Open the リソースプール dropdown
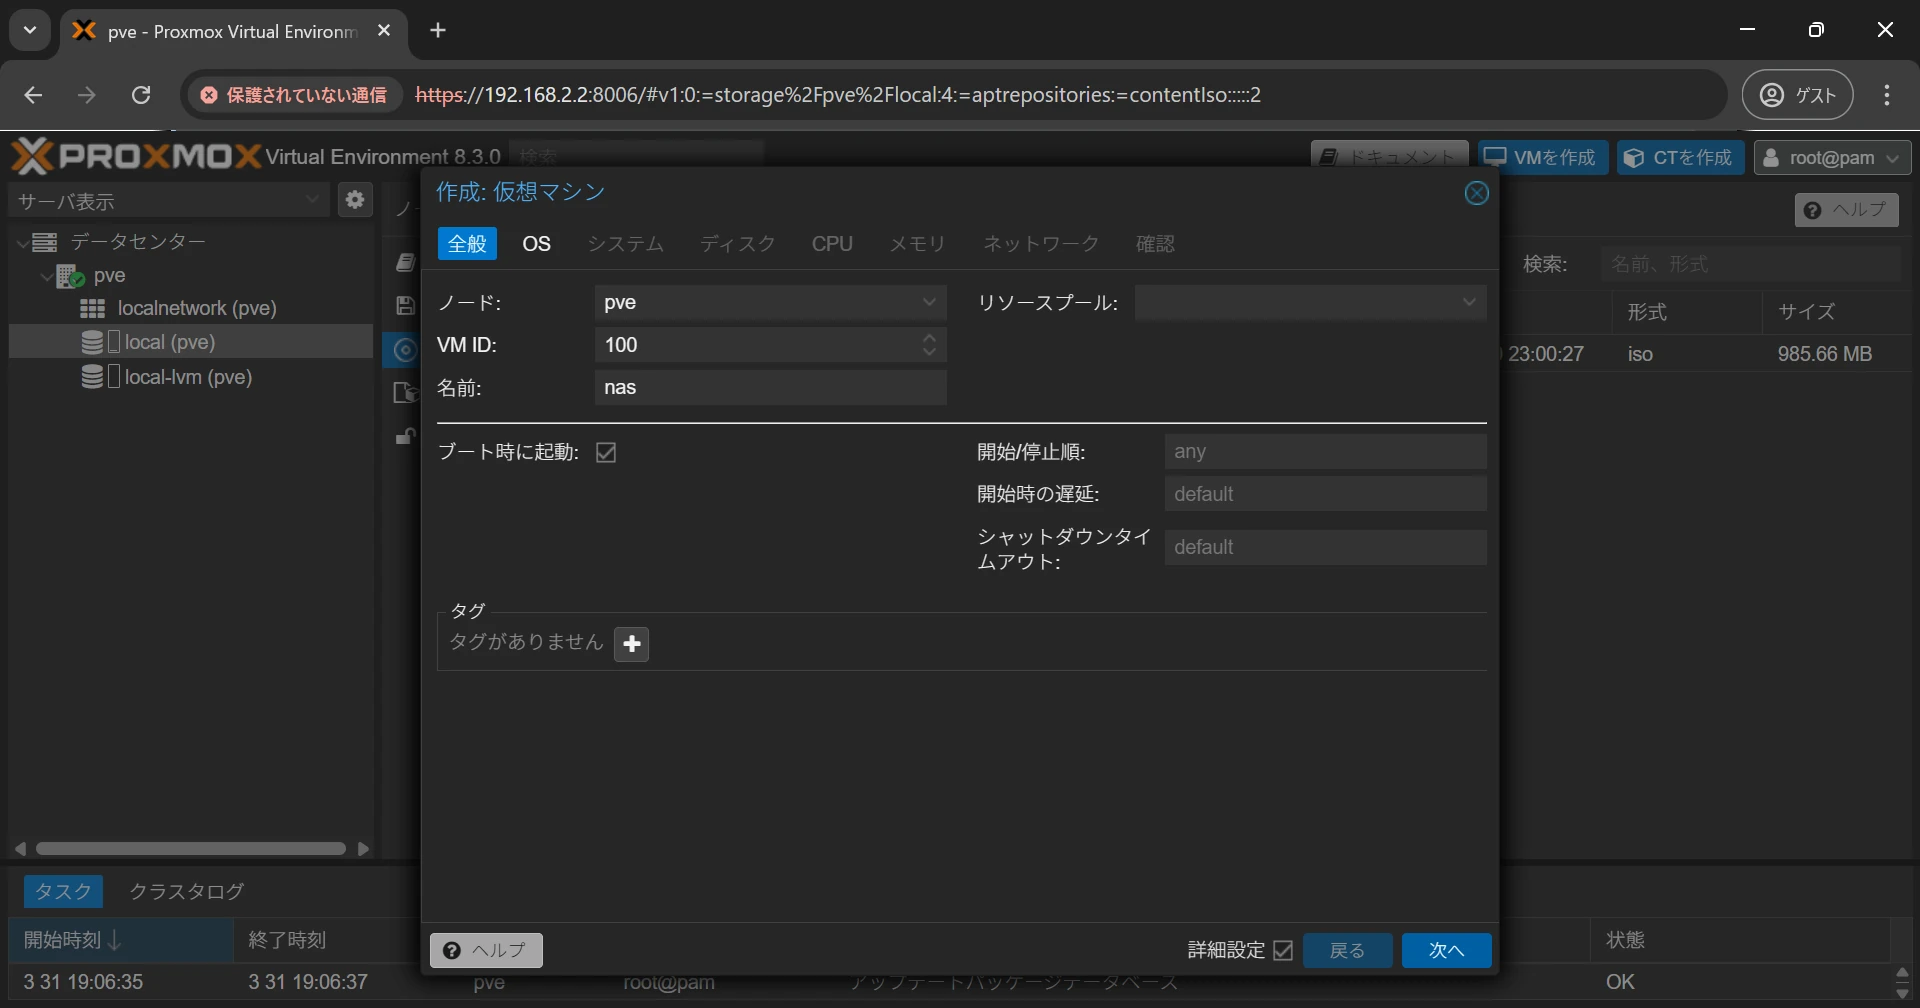The width and height of the screenshot is (1920, 1008). pyautogui.click(x=1468, y=302)
